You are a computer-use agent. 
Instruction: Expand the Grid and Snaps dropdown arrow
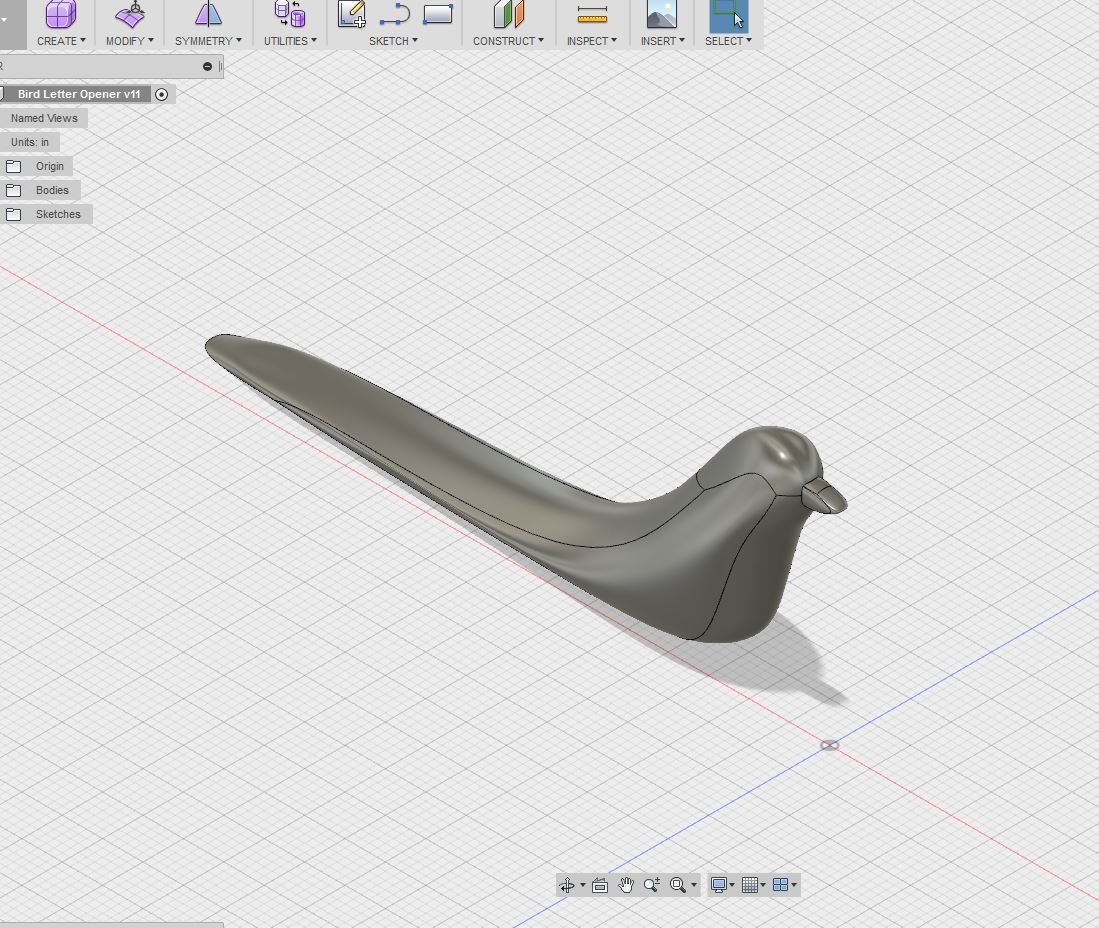pos(763,885)
